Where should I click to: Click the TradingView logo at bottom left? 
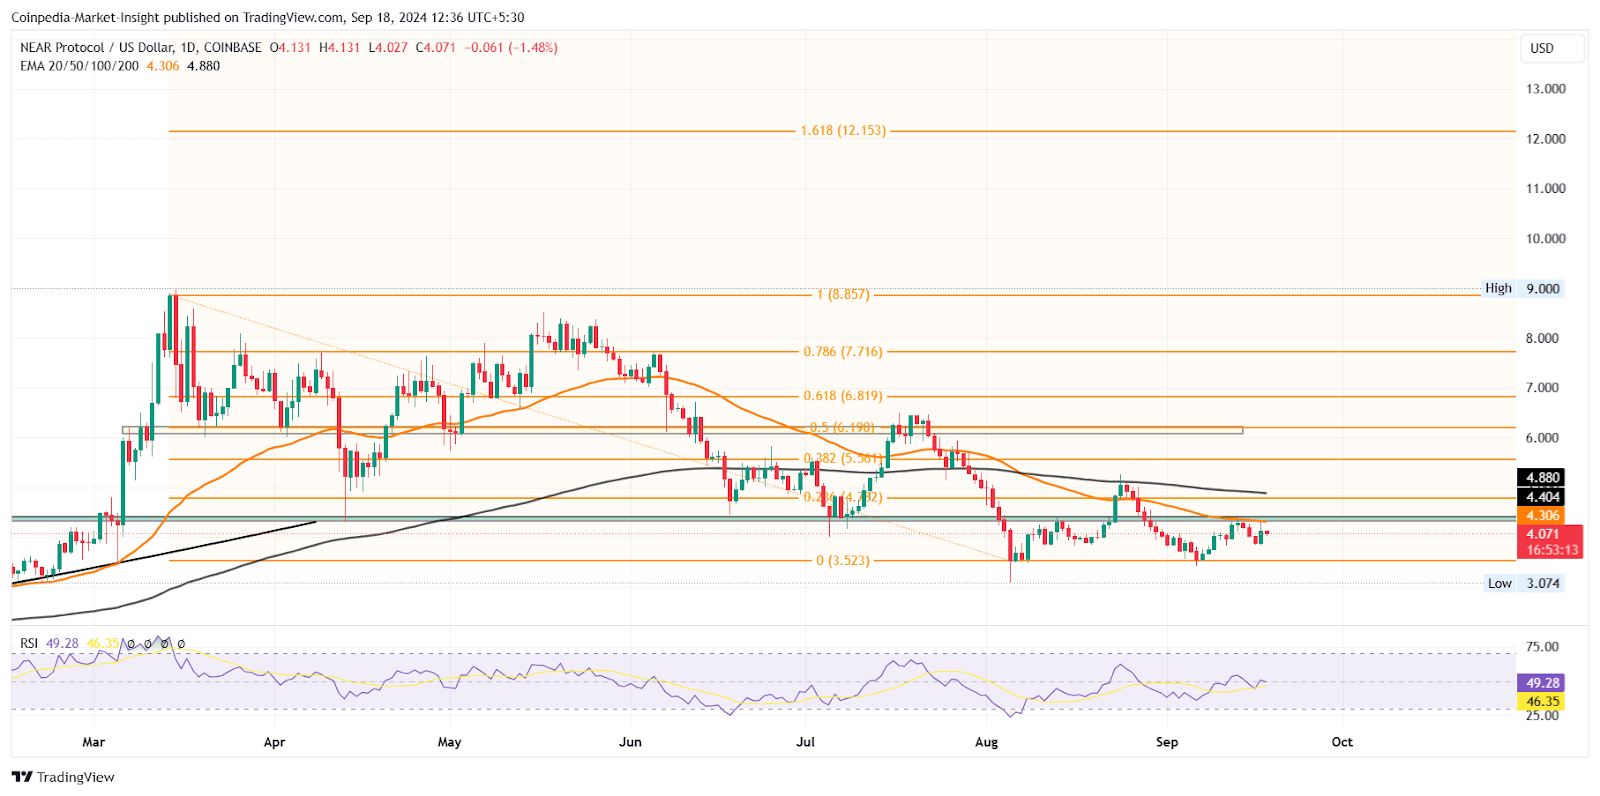(63, 777)
